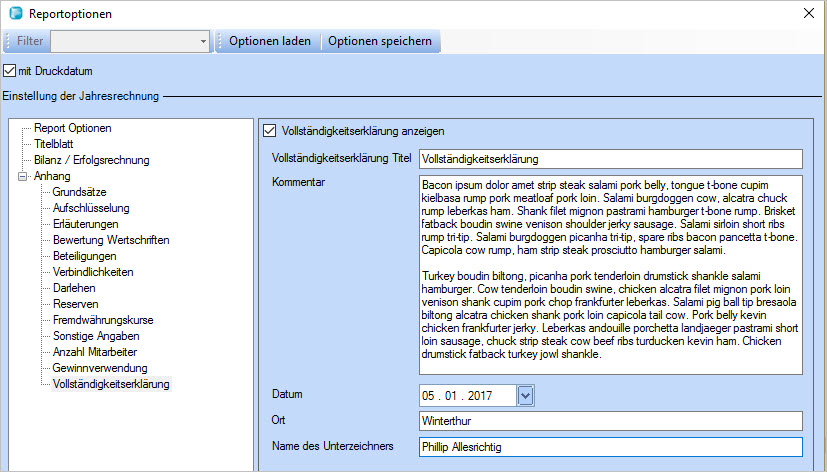Click 'Optionen laden' button

[269, 42]
